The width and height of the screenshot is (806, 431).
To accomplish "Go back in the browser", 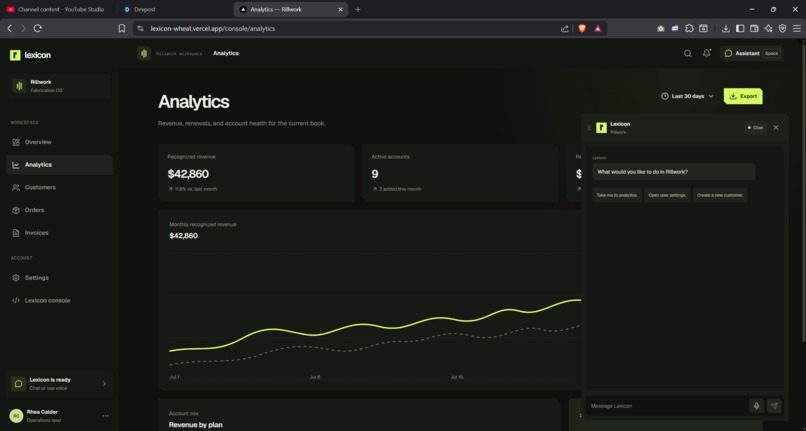I will click(x=9, y=28).
